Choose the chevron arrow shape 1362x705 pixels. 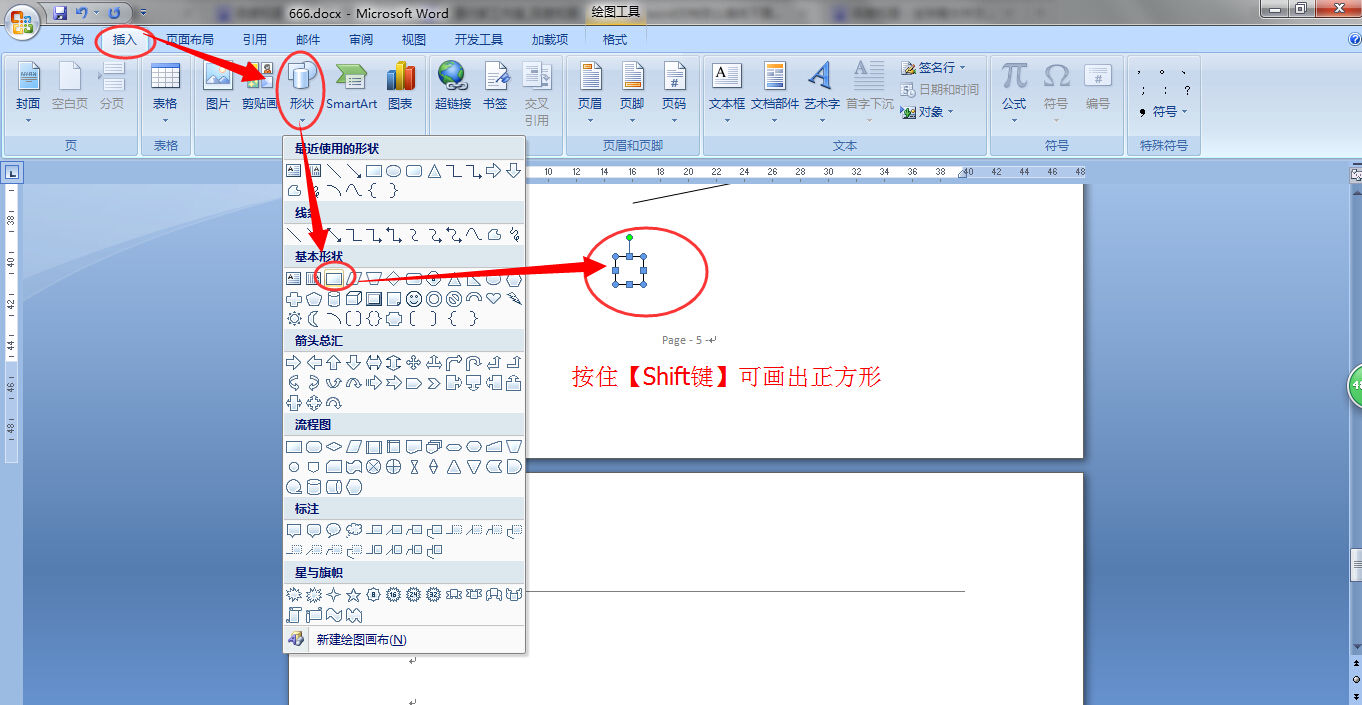tap(434, 382)
